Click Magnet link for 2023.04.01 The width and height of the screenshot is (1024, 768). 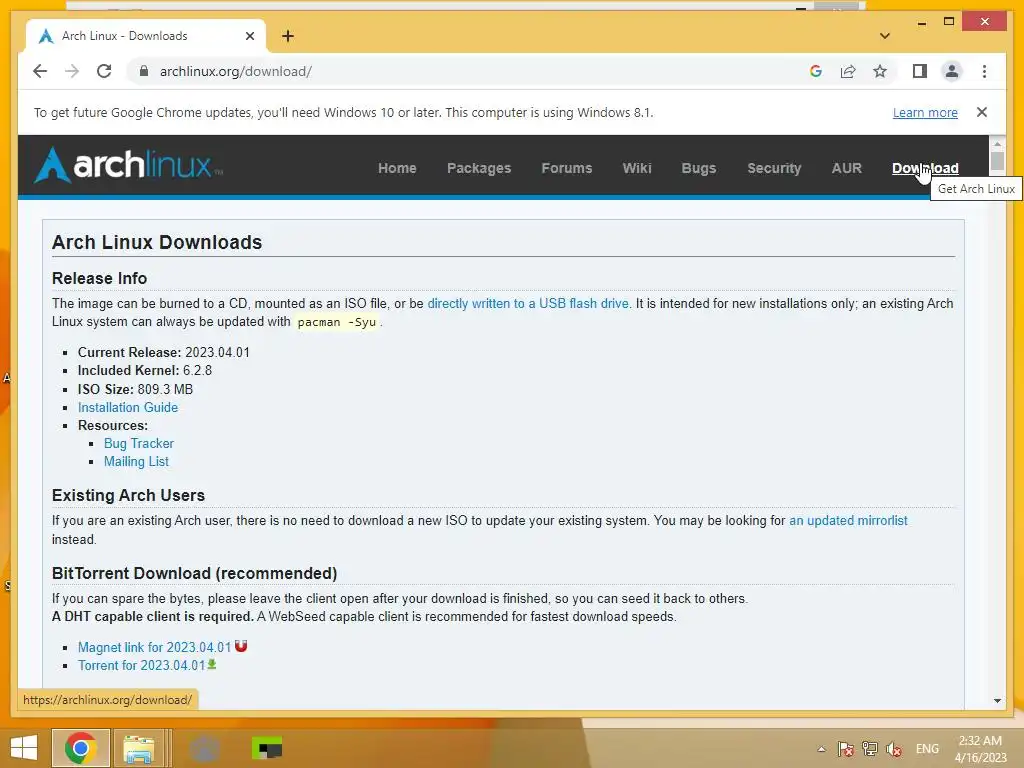(154, 647)
